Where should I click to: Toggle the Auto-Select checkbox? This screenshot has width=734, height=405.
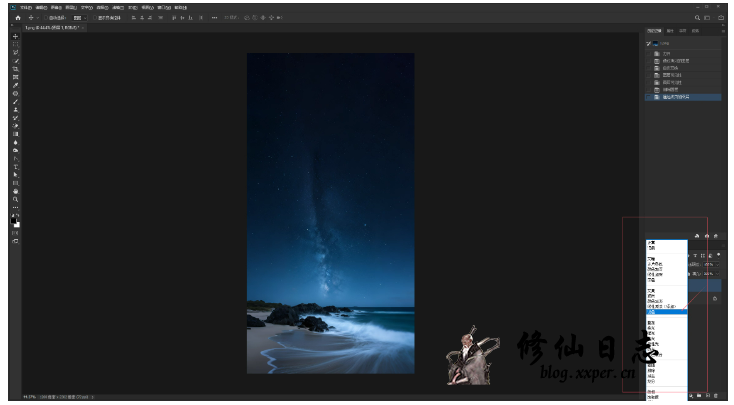click(47, 18)
